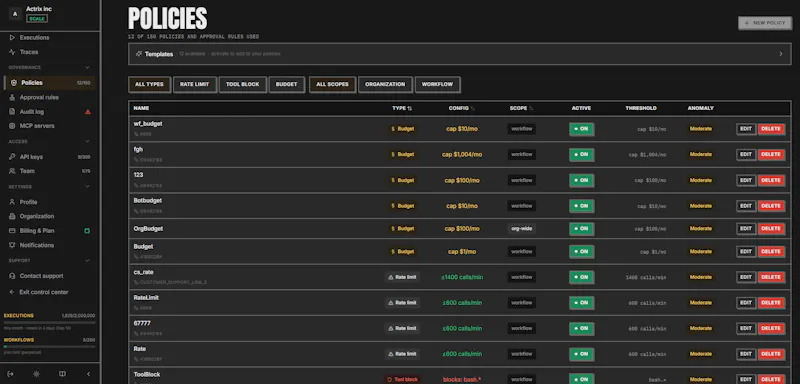Collapse the Access section chevron
The width and height of the screenshot is (800, 384).
click(87, 141)
